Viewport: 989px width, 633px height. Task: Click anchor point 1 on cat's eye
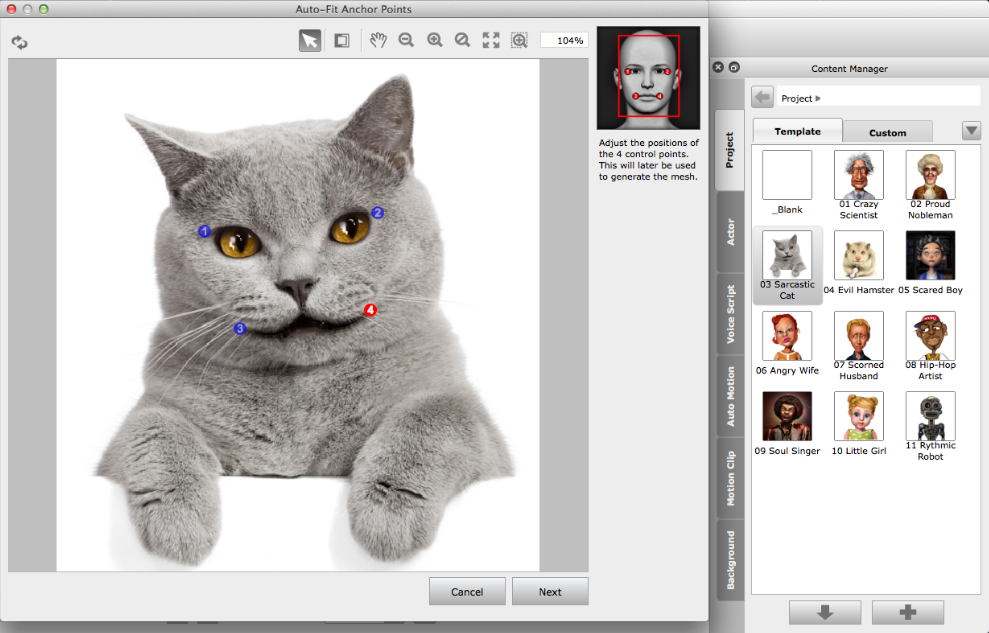pyautogui.click(x=204, y=231)
